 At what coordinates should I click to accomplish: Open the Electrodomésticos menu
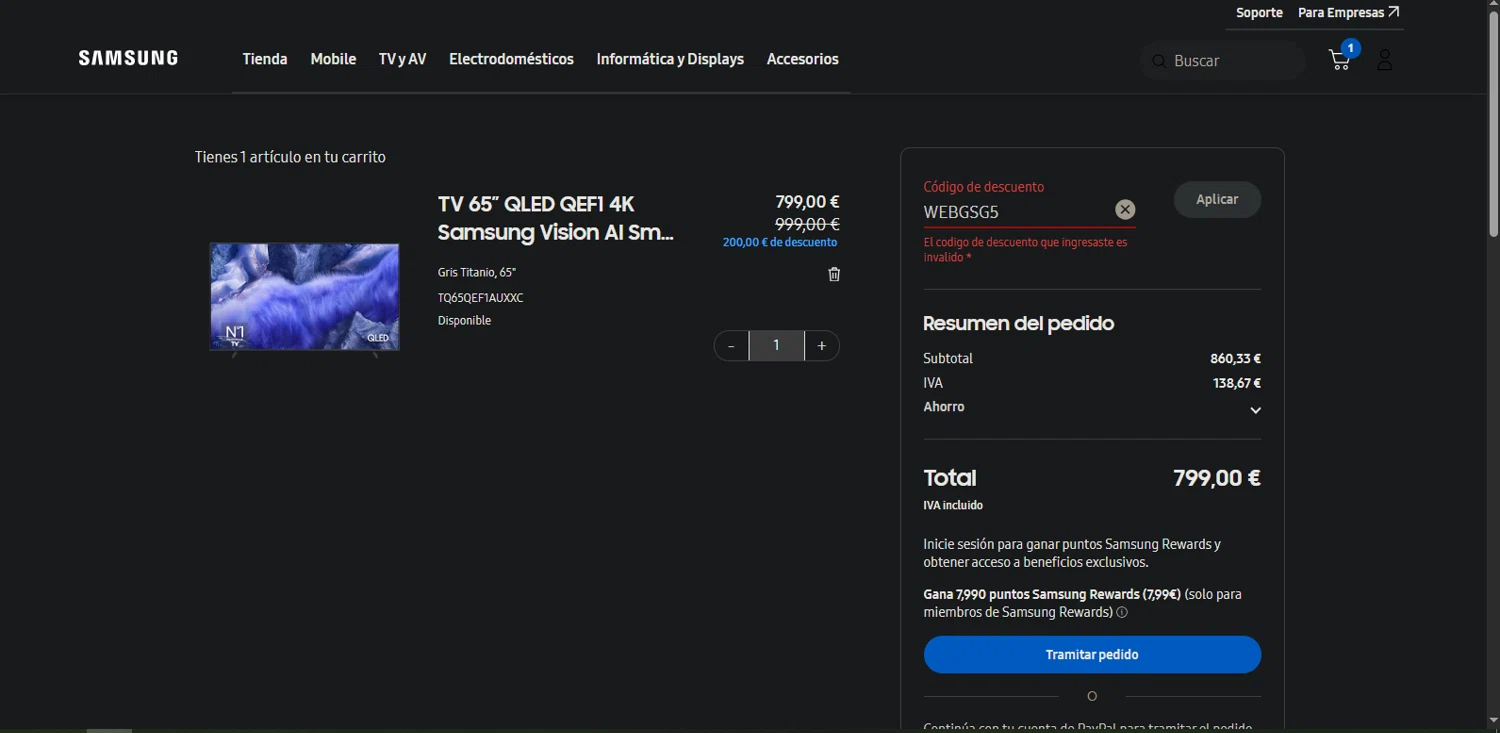511,59
